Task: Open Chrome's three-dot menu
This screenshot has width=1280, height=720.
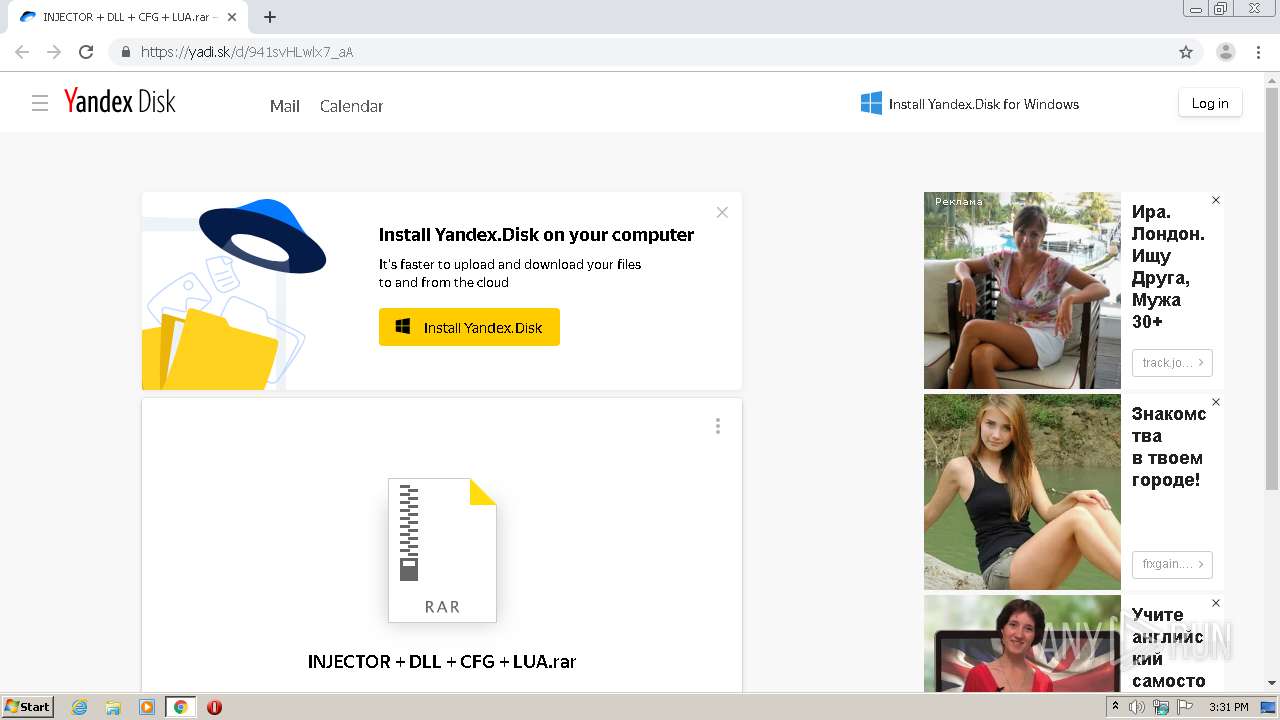Action: (1258, 52)
